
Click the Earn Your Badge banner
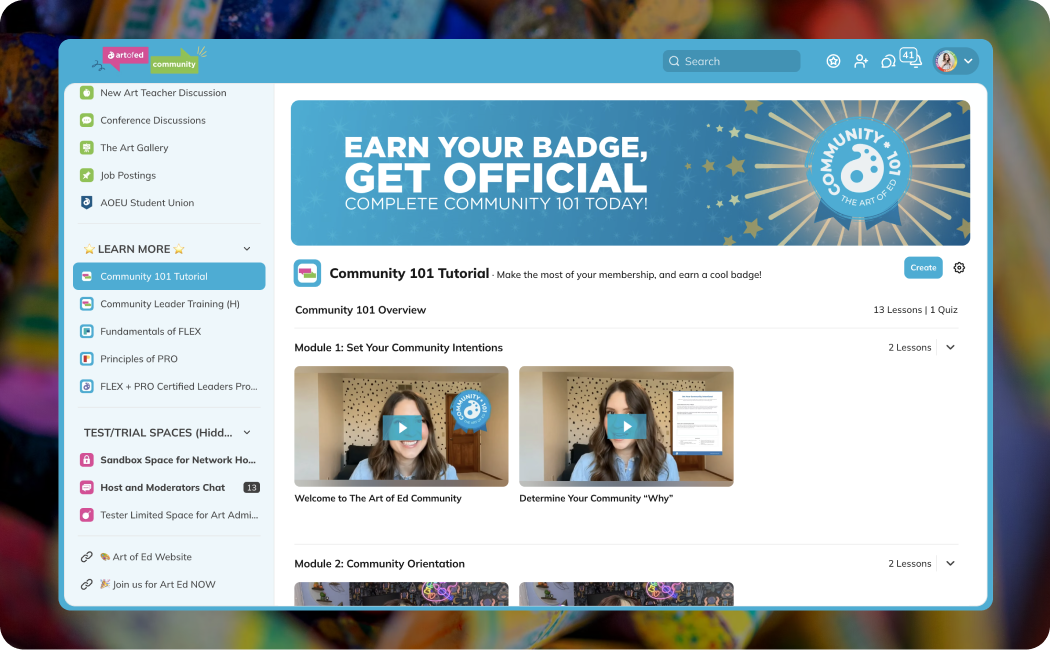630,173
